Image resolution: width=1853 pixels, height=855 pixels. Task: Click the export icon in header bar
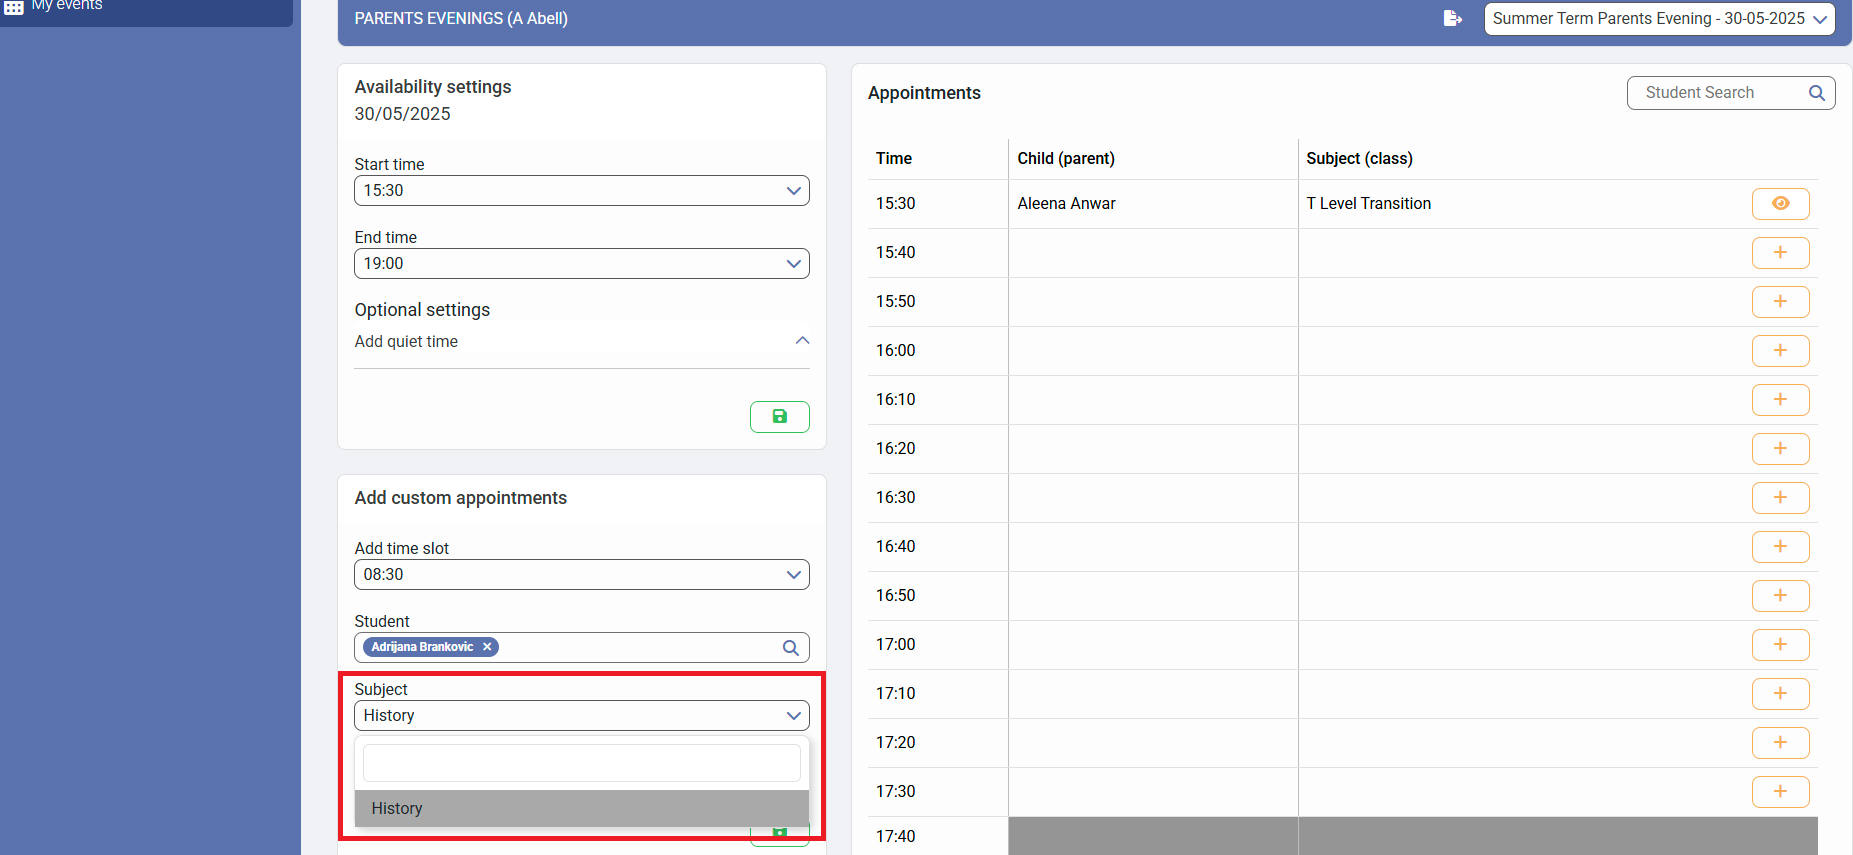point(1452,18)
